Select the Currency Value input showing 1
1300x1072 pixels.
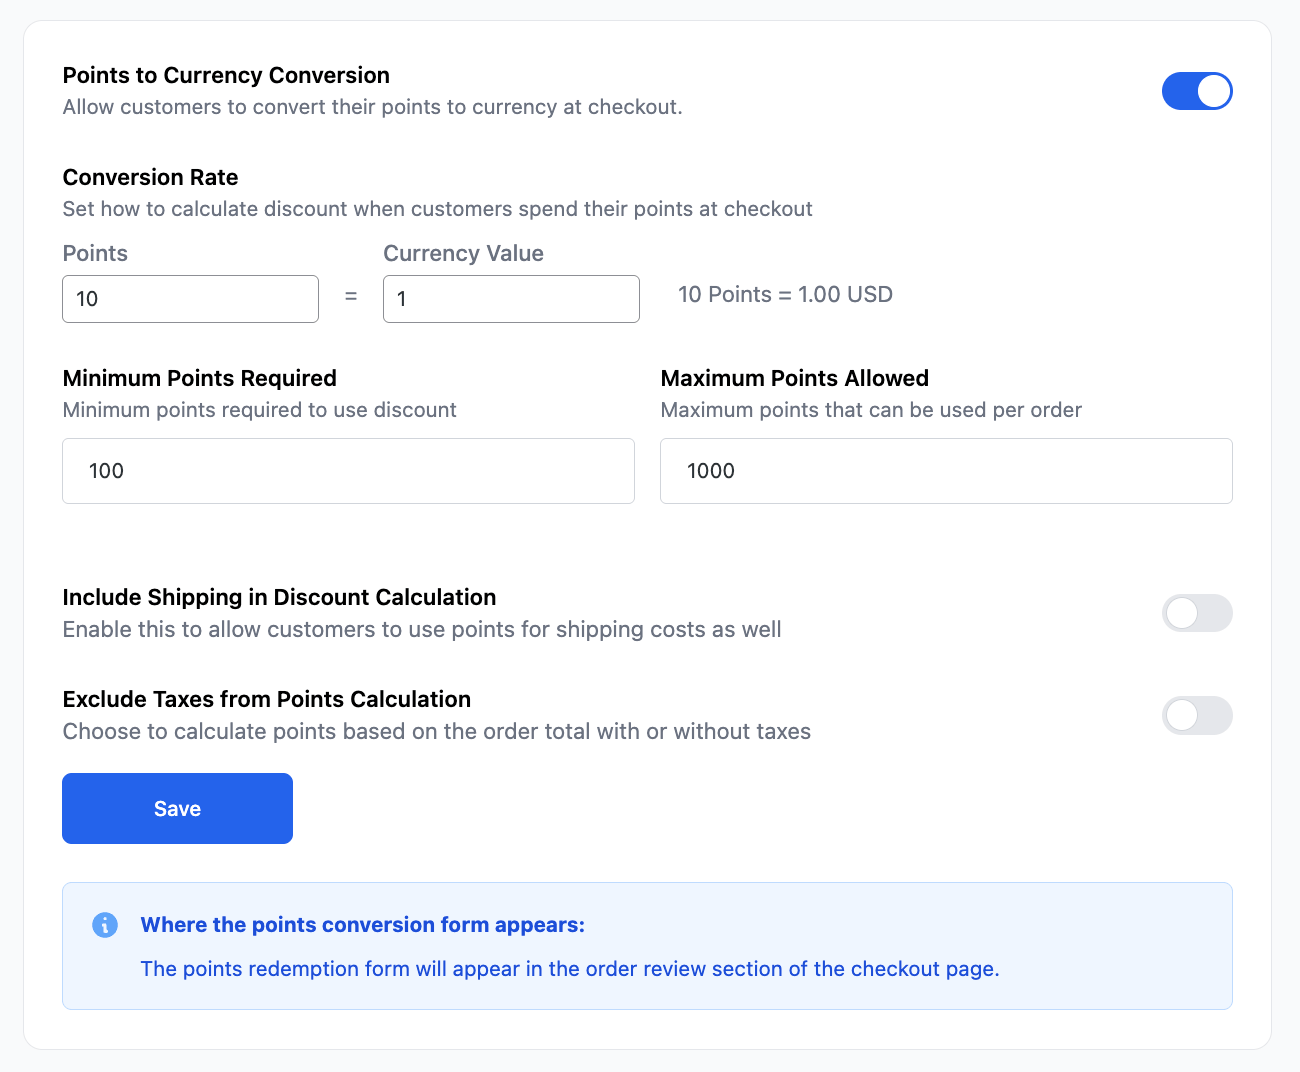click(511, 298)
